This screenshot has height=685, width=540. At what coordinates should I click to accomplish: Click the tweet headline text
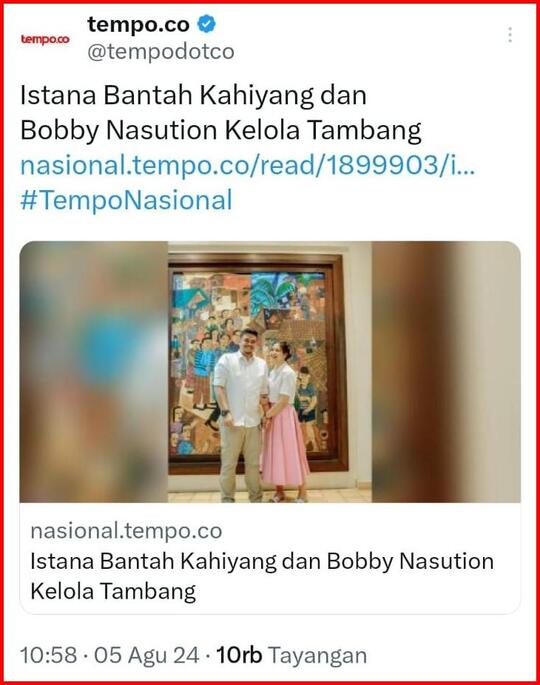tap(221, 113)
